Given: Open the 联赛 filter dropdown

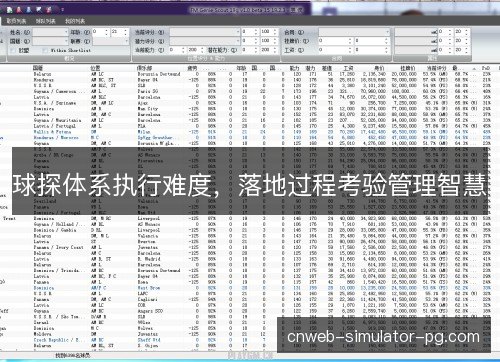Looking at the screenshot, I should (111, 41).
